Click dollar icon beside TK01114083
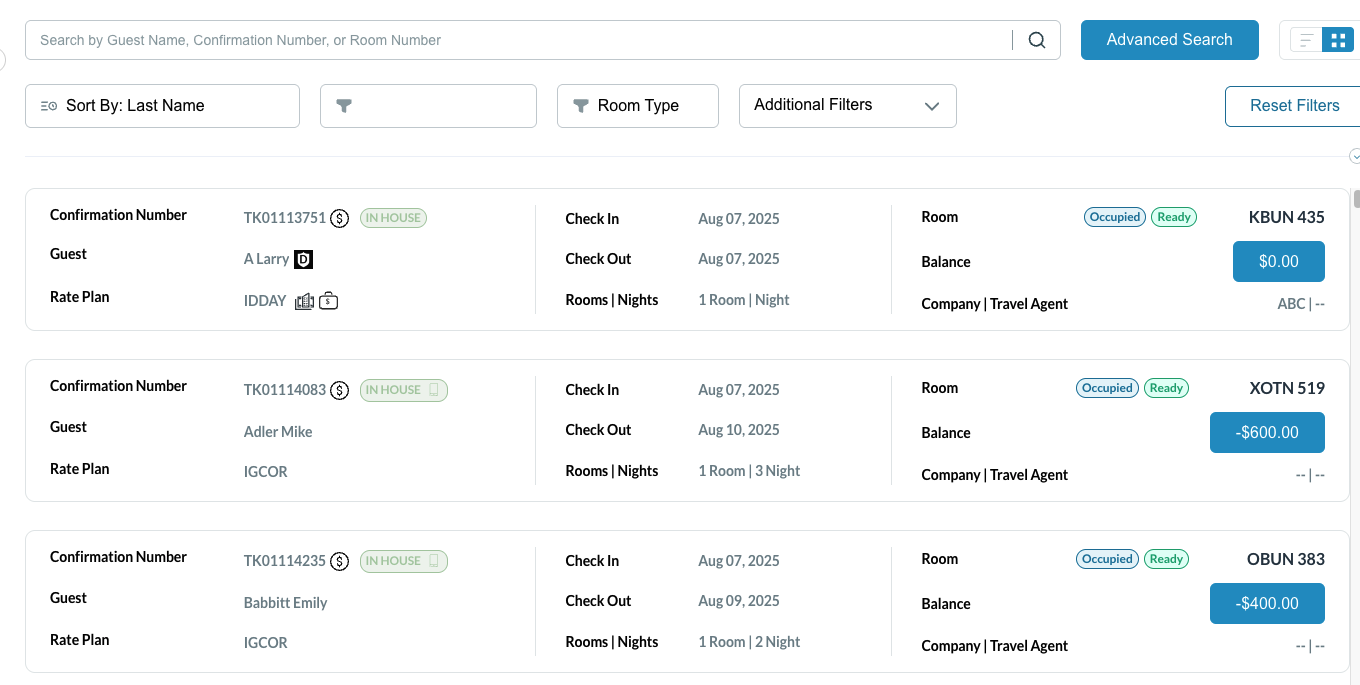 (340, 390)
